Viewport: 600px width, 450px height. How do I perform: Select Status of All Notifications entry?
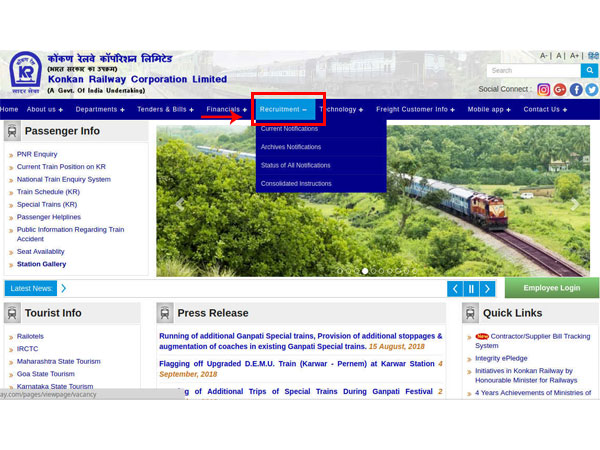(x=295, y=165)
